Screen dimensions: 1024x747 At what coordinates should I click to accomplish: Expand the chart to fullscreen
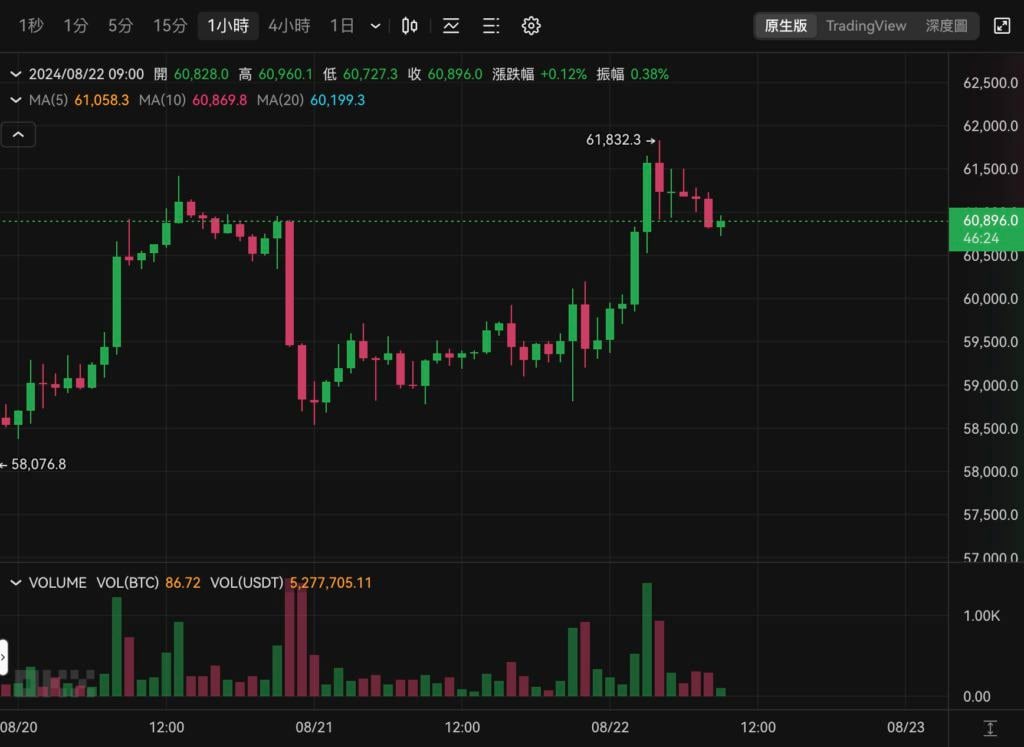[1001, 26]
